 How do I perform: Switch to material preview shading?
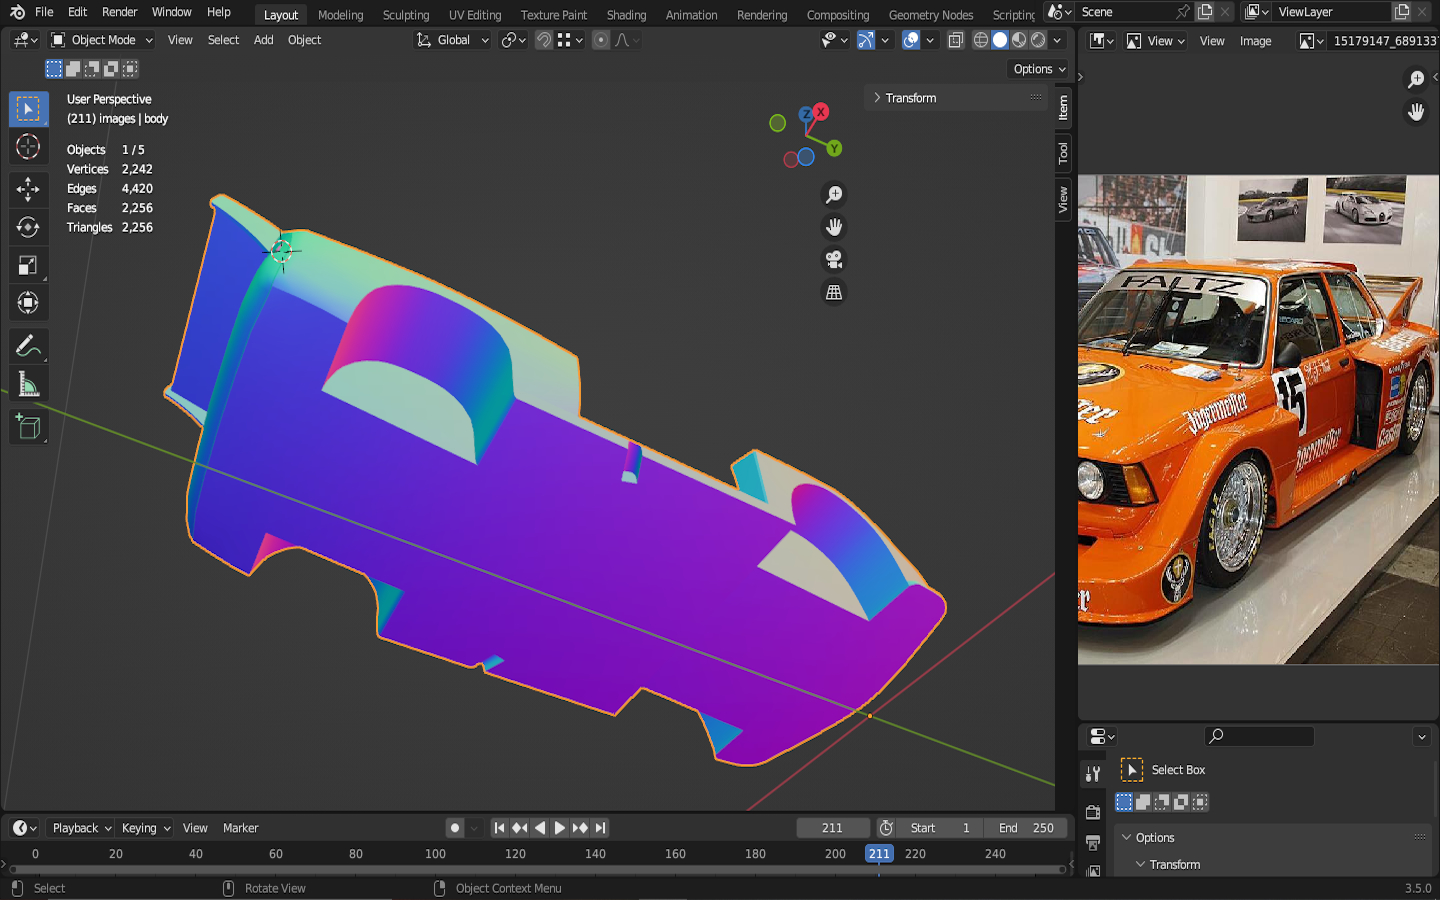[1019, 40]
